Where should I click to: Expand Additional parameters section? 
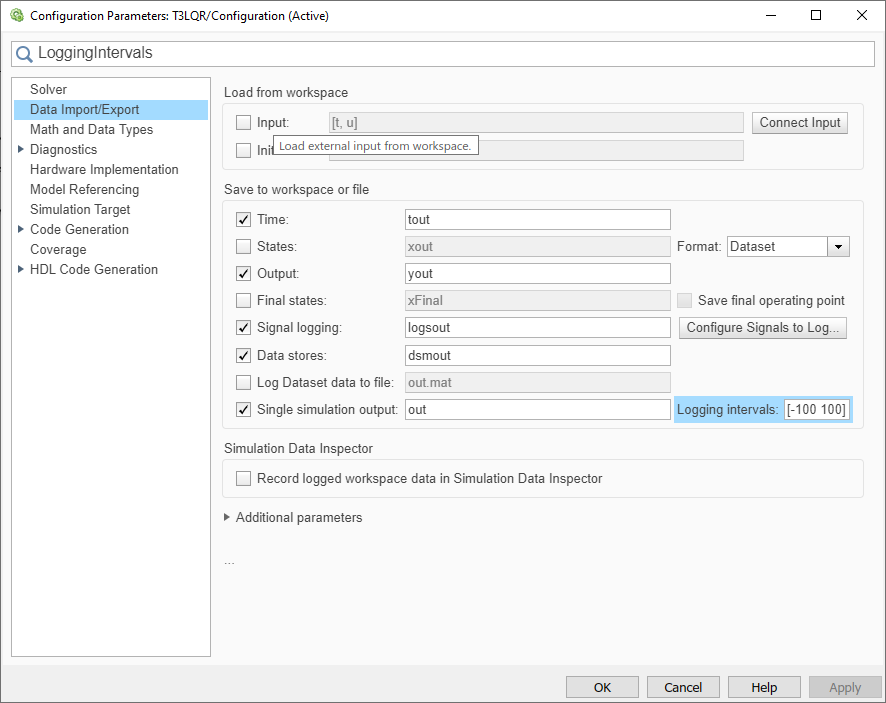pos(228,518)
